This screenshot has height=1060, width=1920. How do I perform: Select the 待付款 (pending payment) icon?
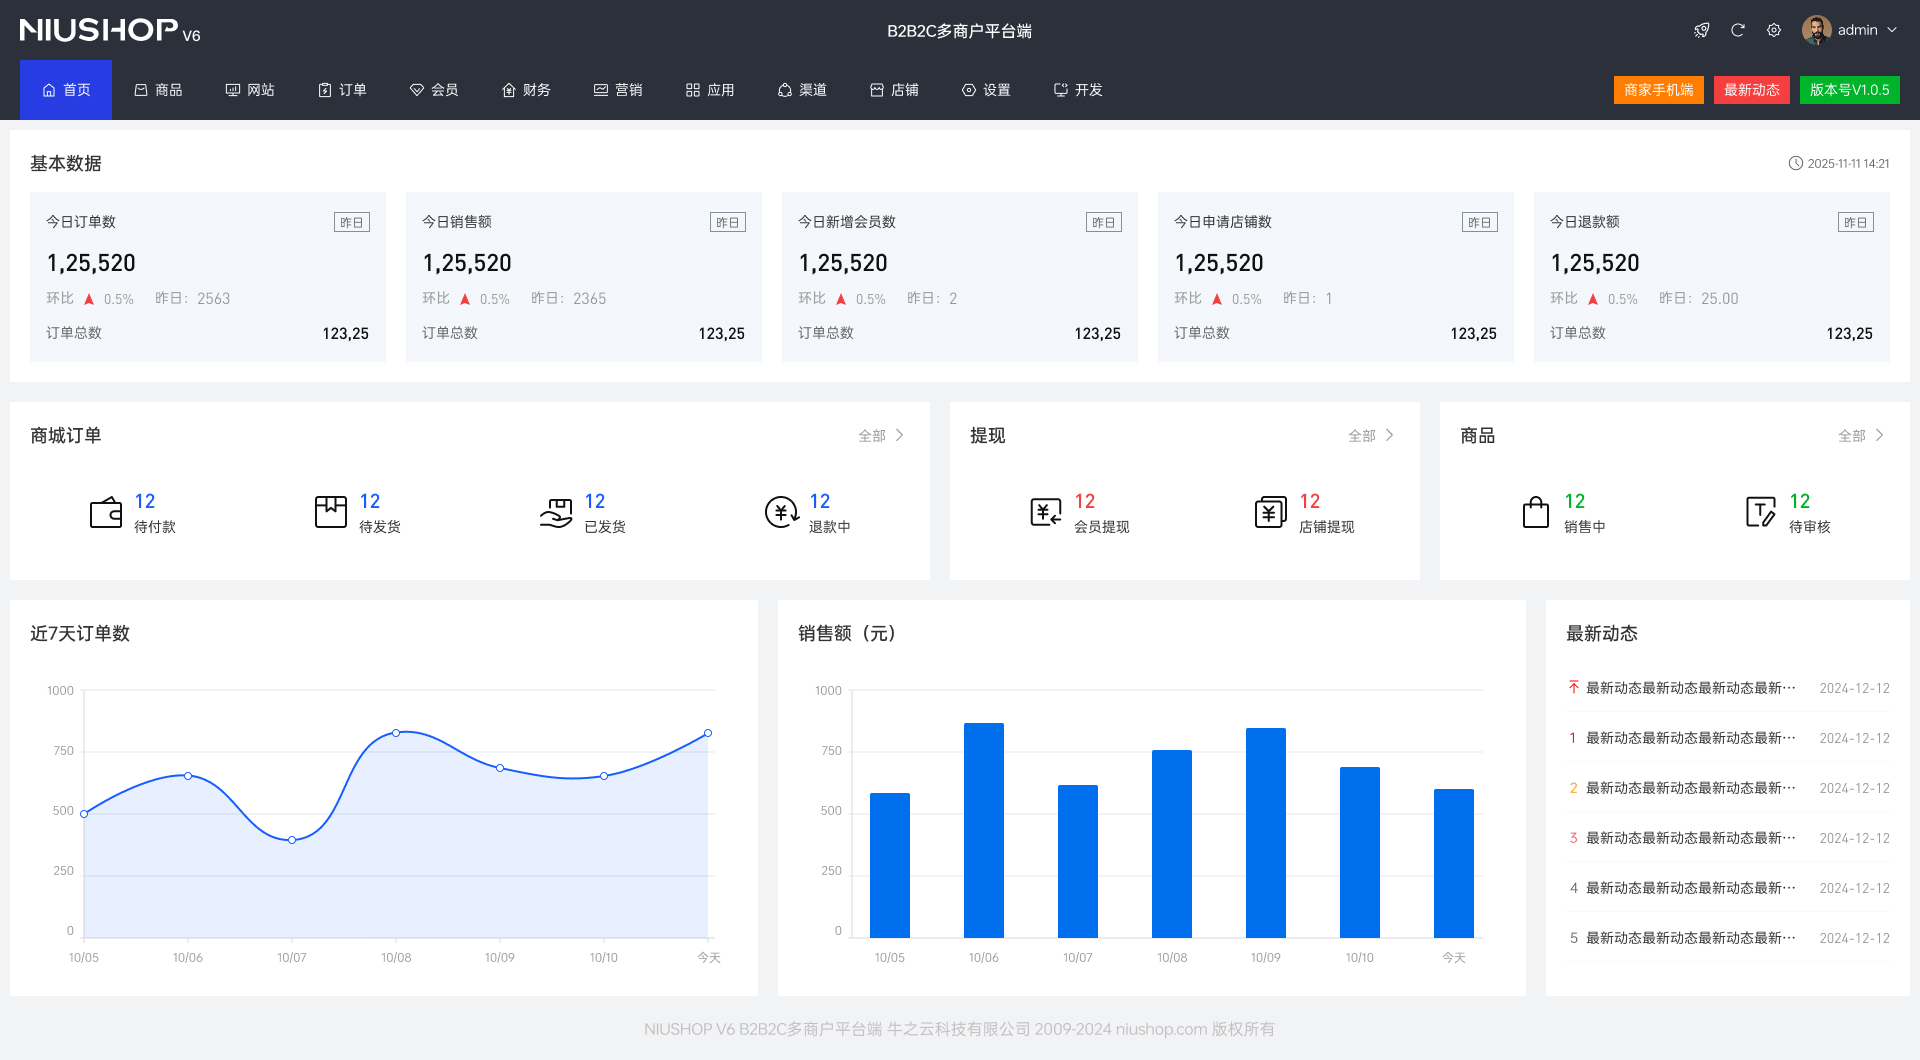tap(104, 511)
